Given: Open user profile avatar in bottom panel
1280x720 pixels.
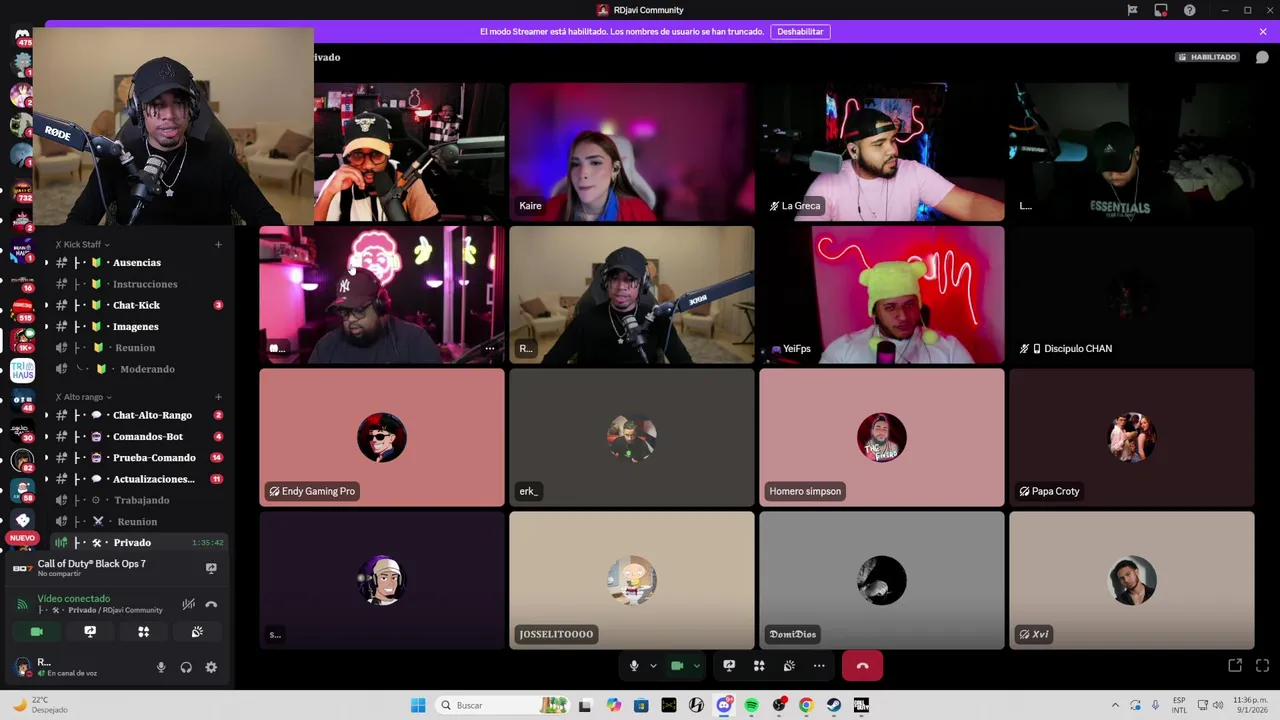Looking at the screenshot, I should click(23, 667).
